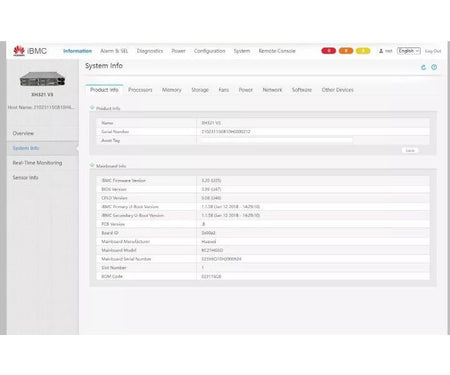Select Sensor Info in sidebar
450x375 pixels.
25,177
